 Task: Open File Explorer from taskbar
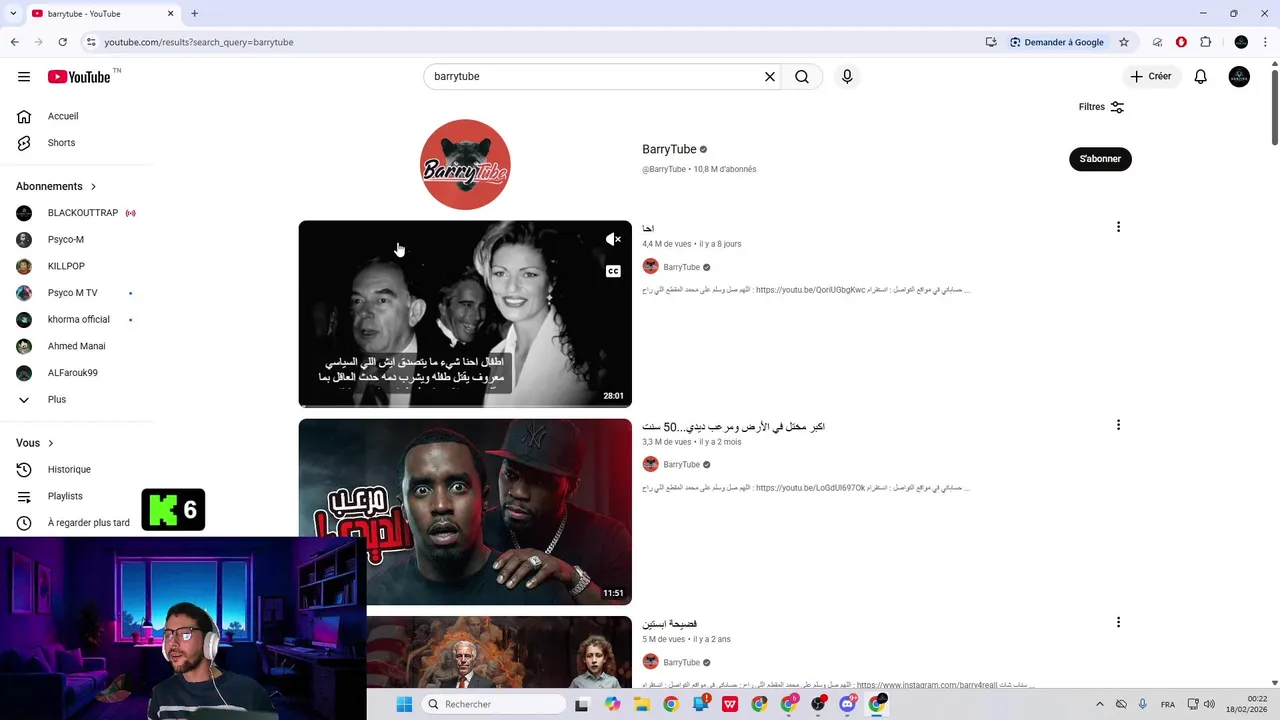point(642,704)
